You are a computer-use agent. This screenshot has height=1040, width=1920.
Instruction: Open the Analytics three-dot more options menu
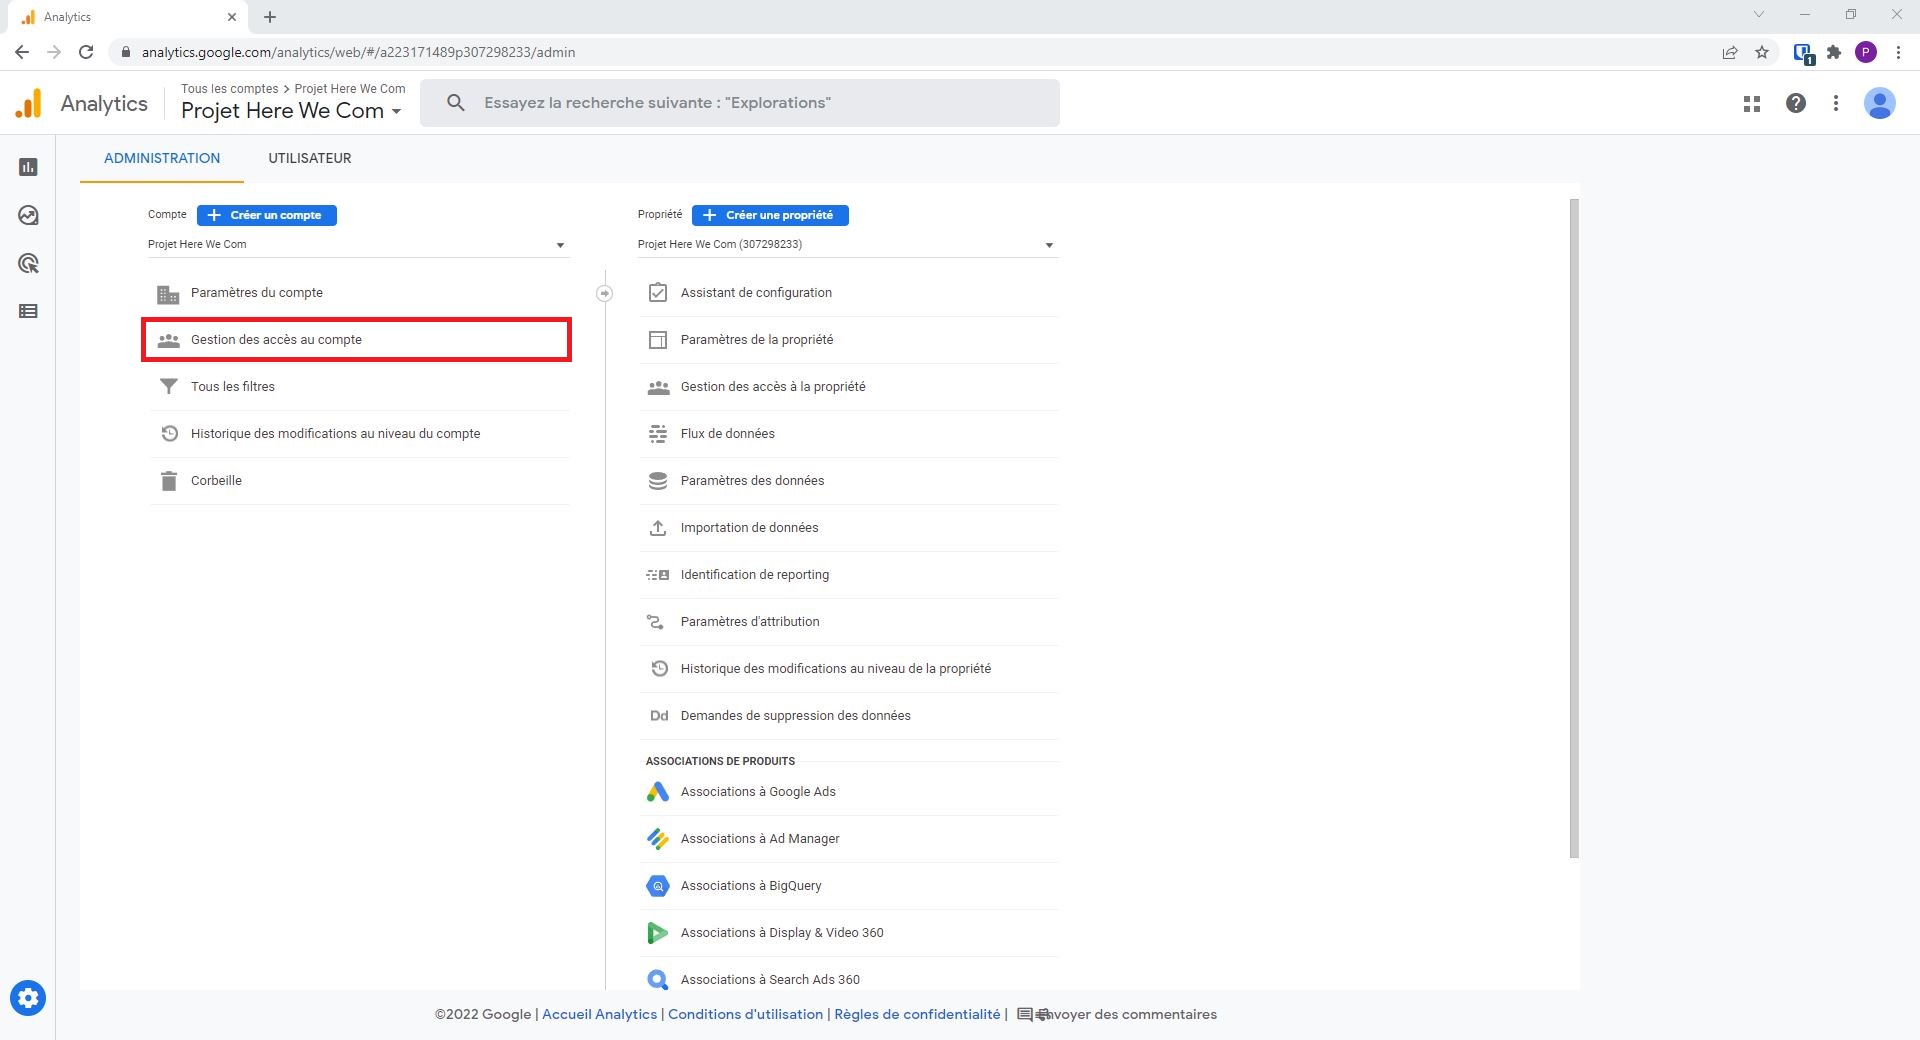coord(1836,103)
